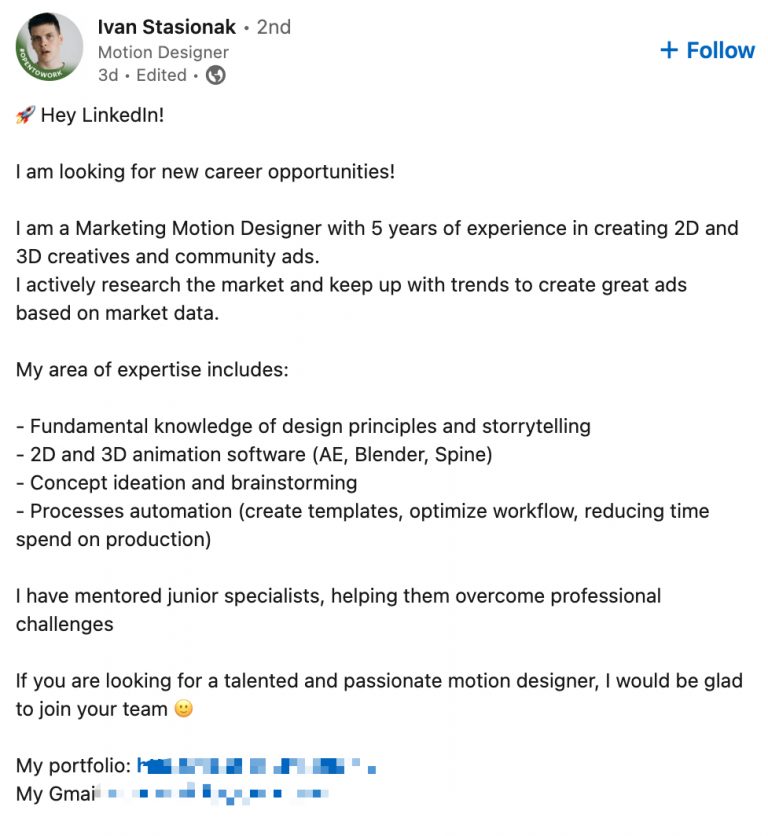Click the dot between 3d and Edited
The width and height of the screenshot is (768, 836).
(x=128, y=75)
